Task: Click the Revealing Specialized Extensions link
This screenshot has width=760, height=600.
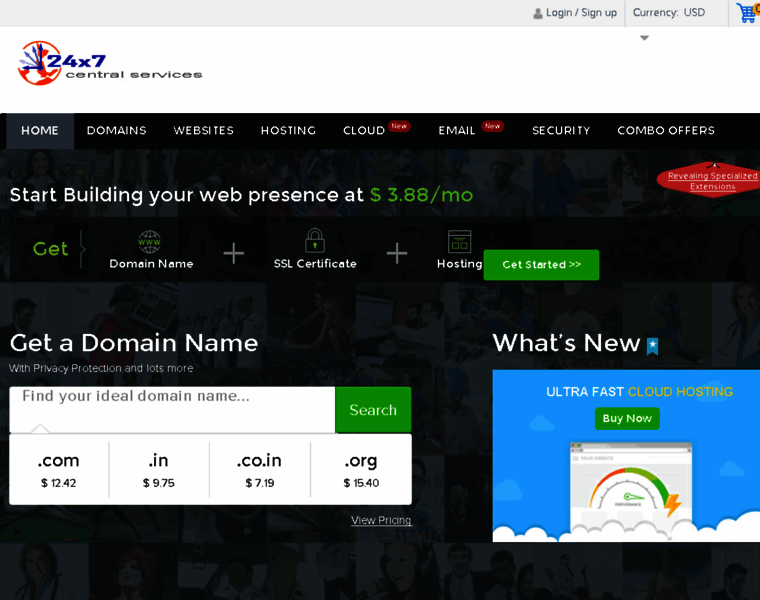Action: tap(712, 181)
